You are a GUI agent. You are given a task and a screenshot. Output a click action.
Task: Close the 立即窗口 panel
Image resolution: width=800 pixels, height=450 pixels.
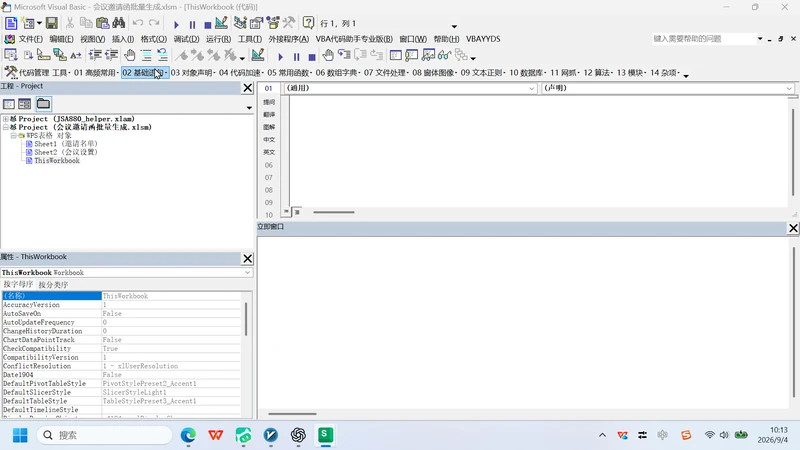[793, 228]
